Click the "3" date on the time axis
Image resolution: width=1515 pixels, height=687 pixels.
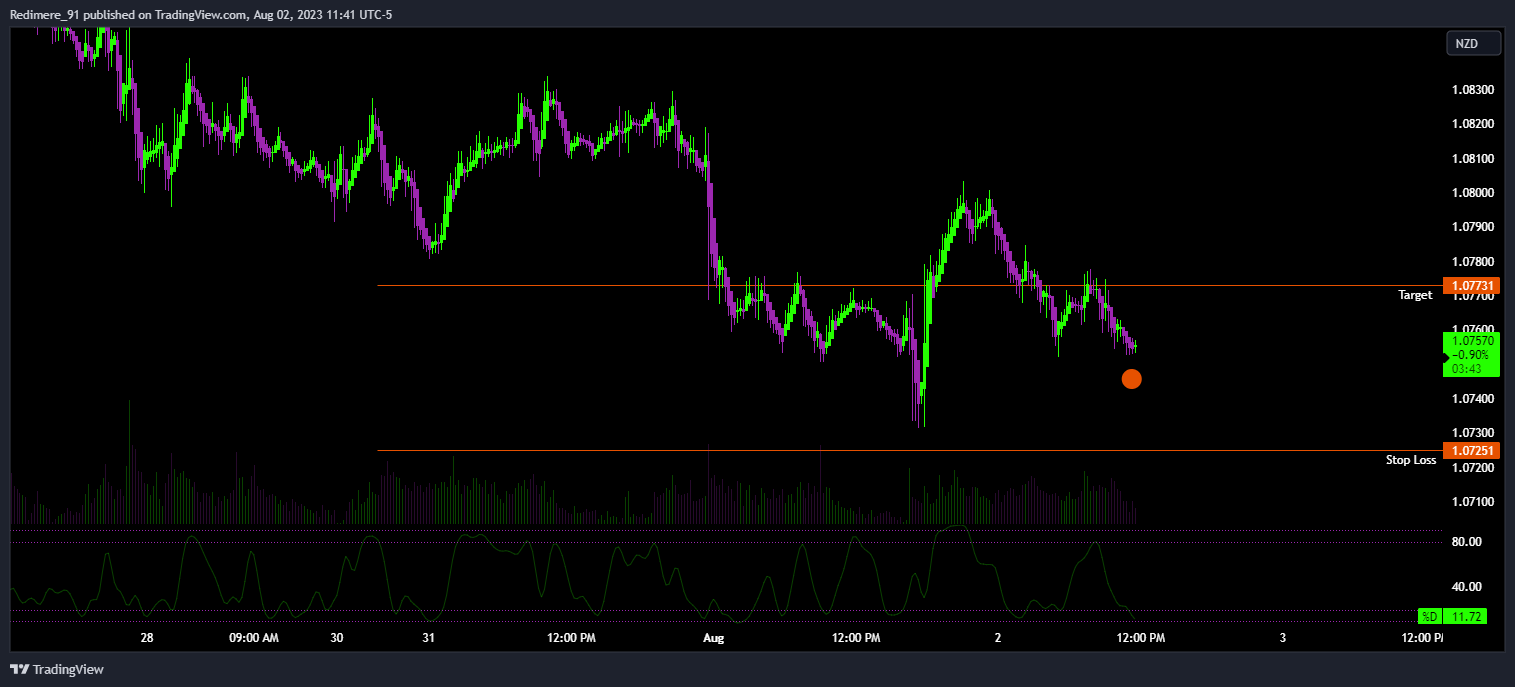[1283, 638]
